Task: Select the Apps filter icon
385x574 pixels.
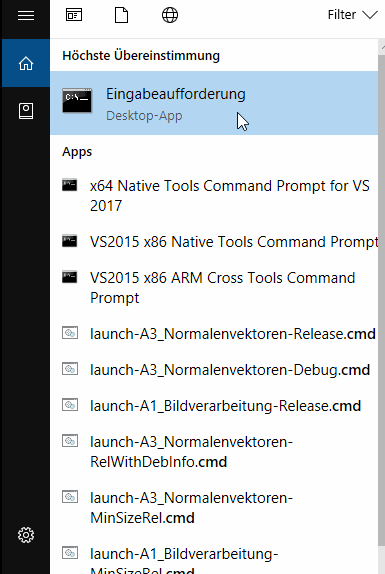Action: 74,15
